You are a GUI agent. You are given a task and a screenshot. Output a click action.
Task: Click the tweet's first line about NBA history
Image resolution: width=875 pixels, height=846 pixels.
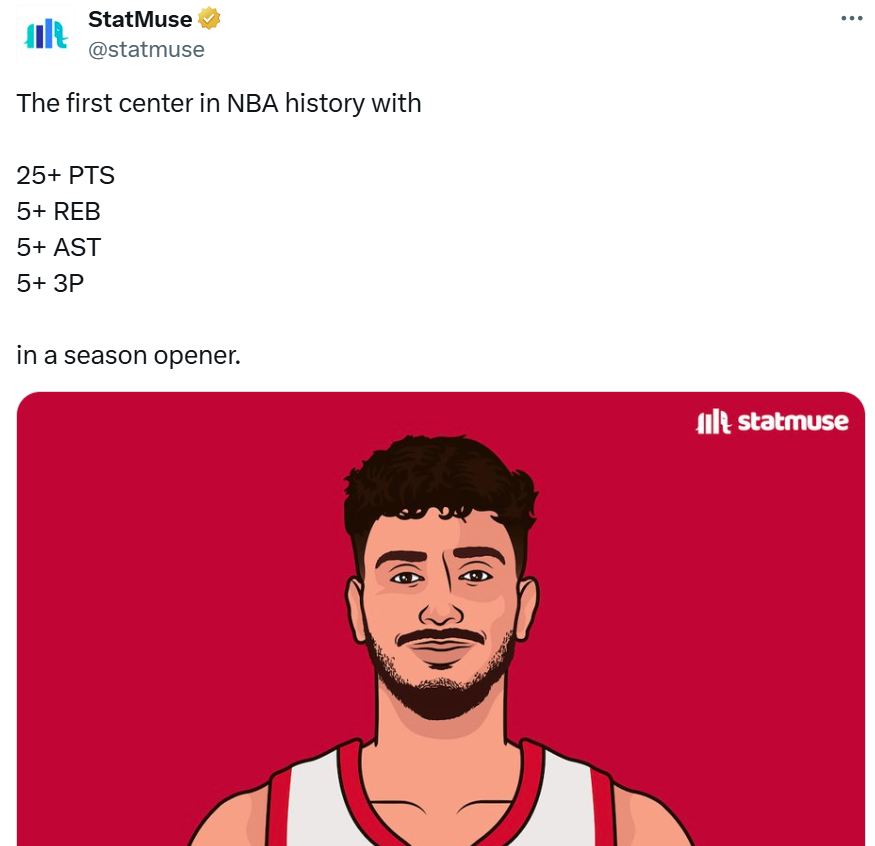pos(219,103)
